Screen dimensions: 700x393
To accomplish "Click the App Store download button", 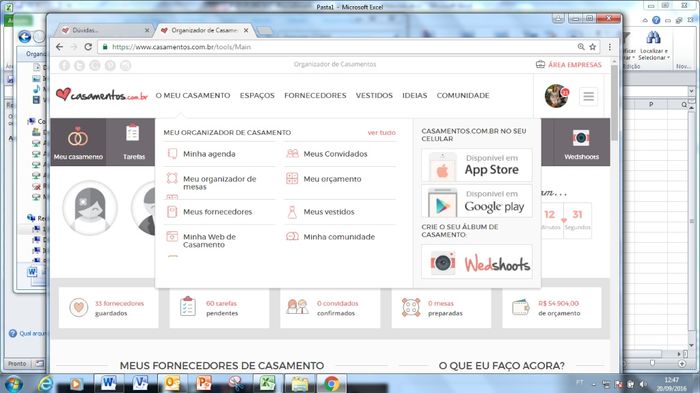I will 477,165.
